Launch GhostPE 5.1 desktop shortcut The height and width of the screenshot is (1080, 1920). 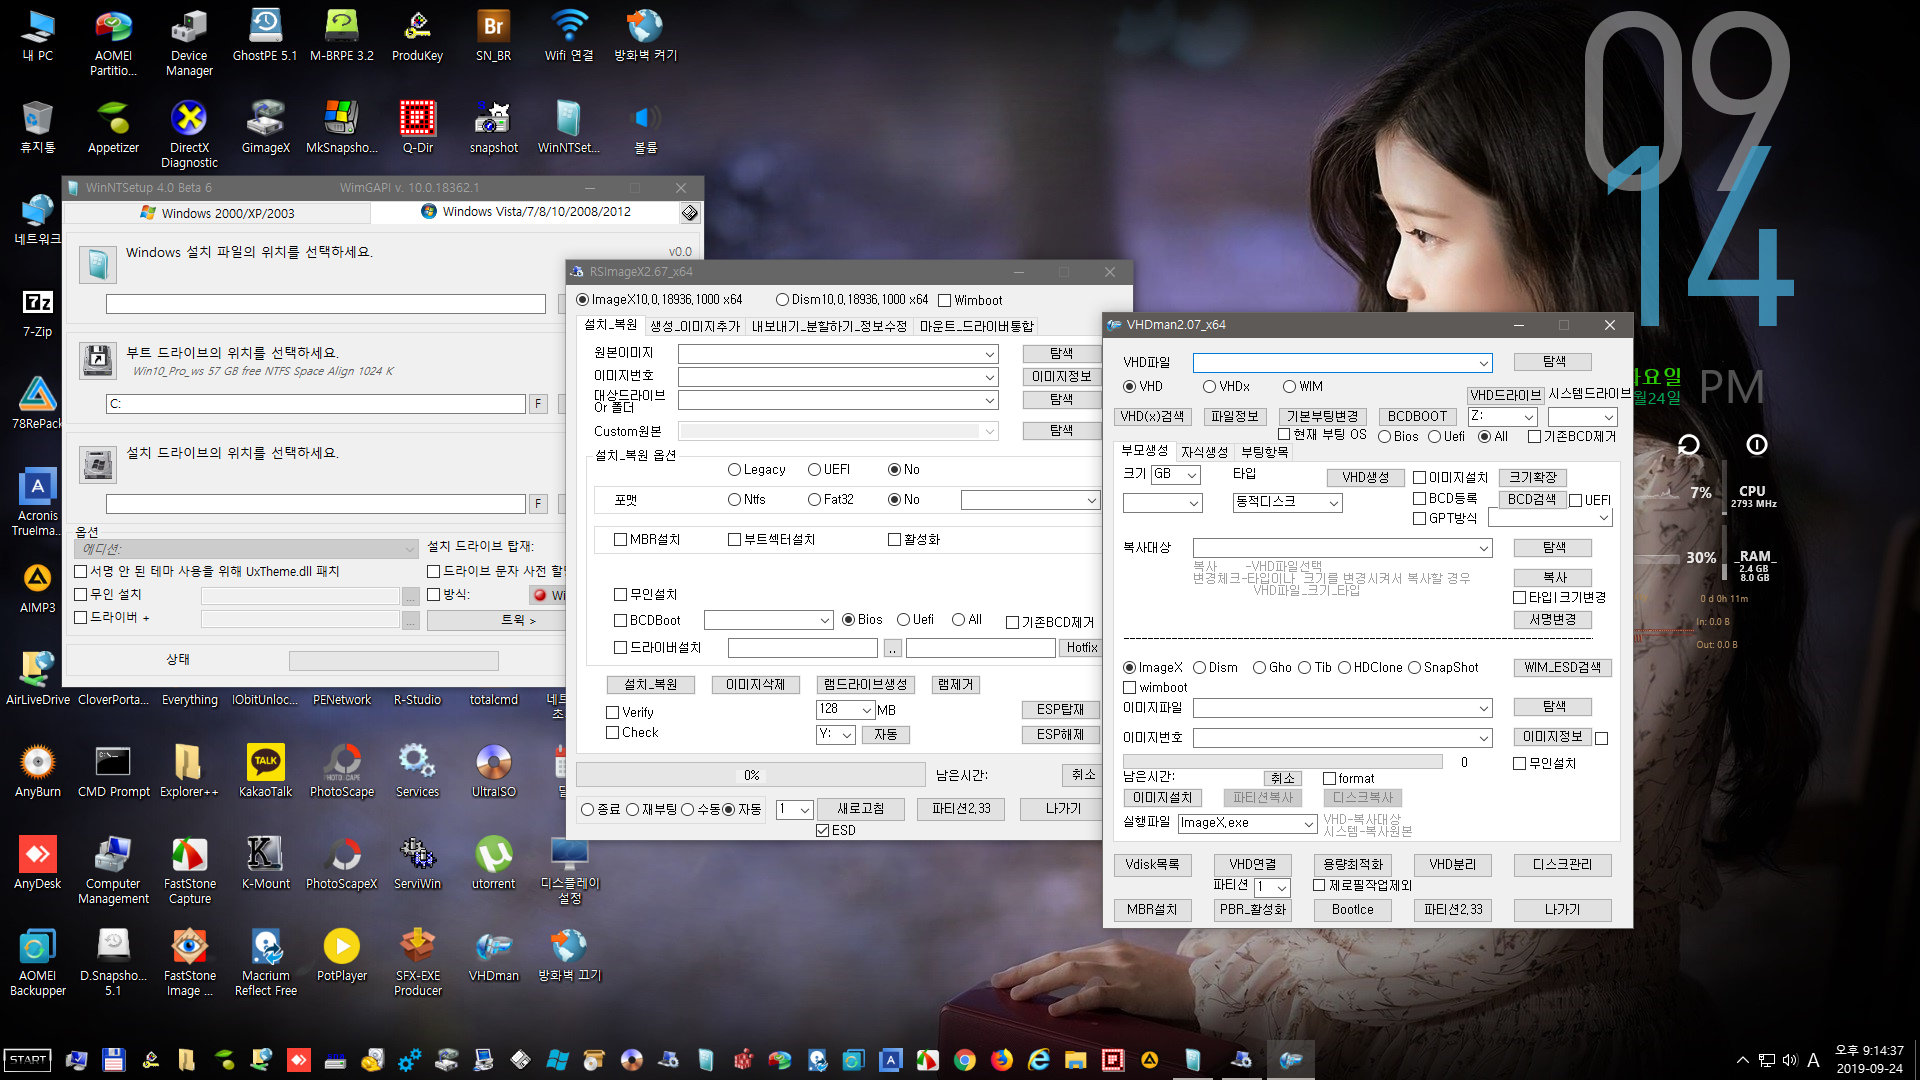[x=265, y=36]
